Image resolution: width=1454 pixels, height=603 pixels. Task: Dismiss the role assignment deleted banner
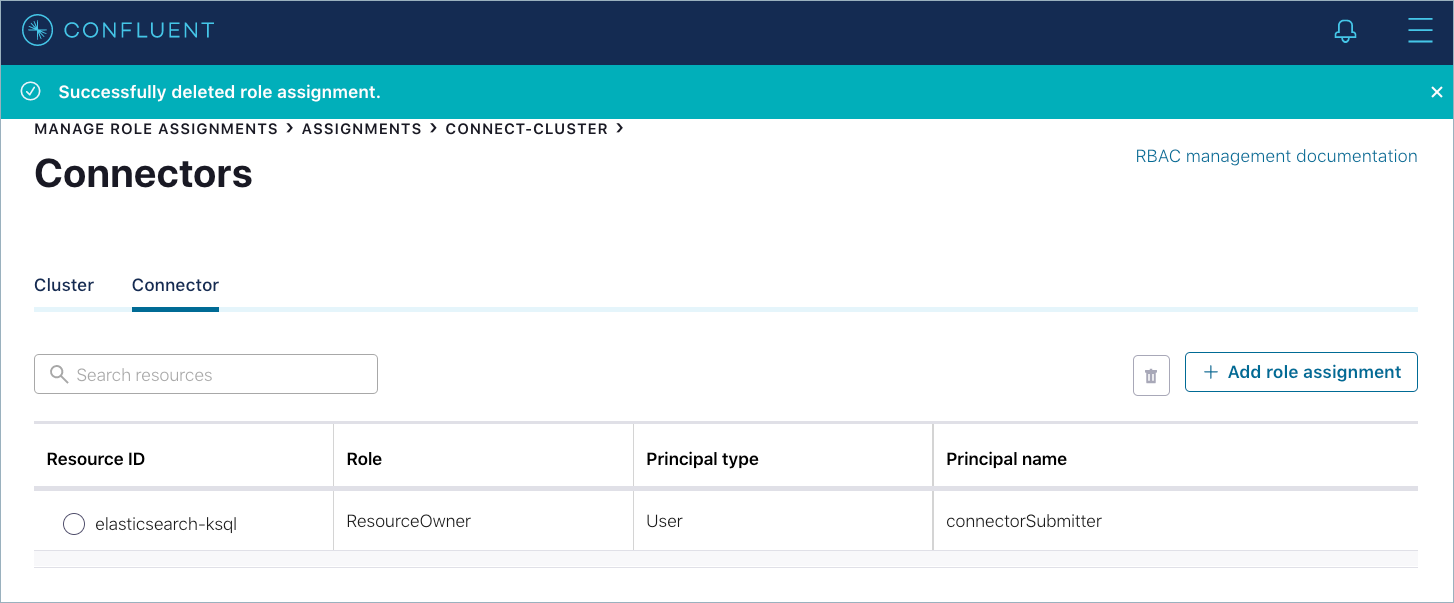coord(1436,92)
